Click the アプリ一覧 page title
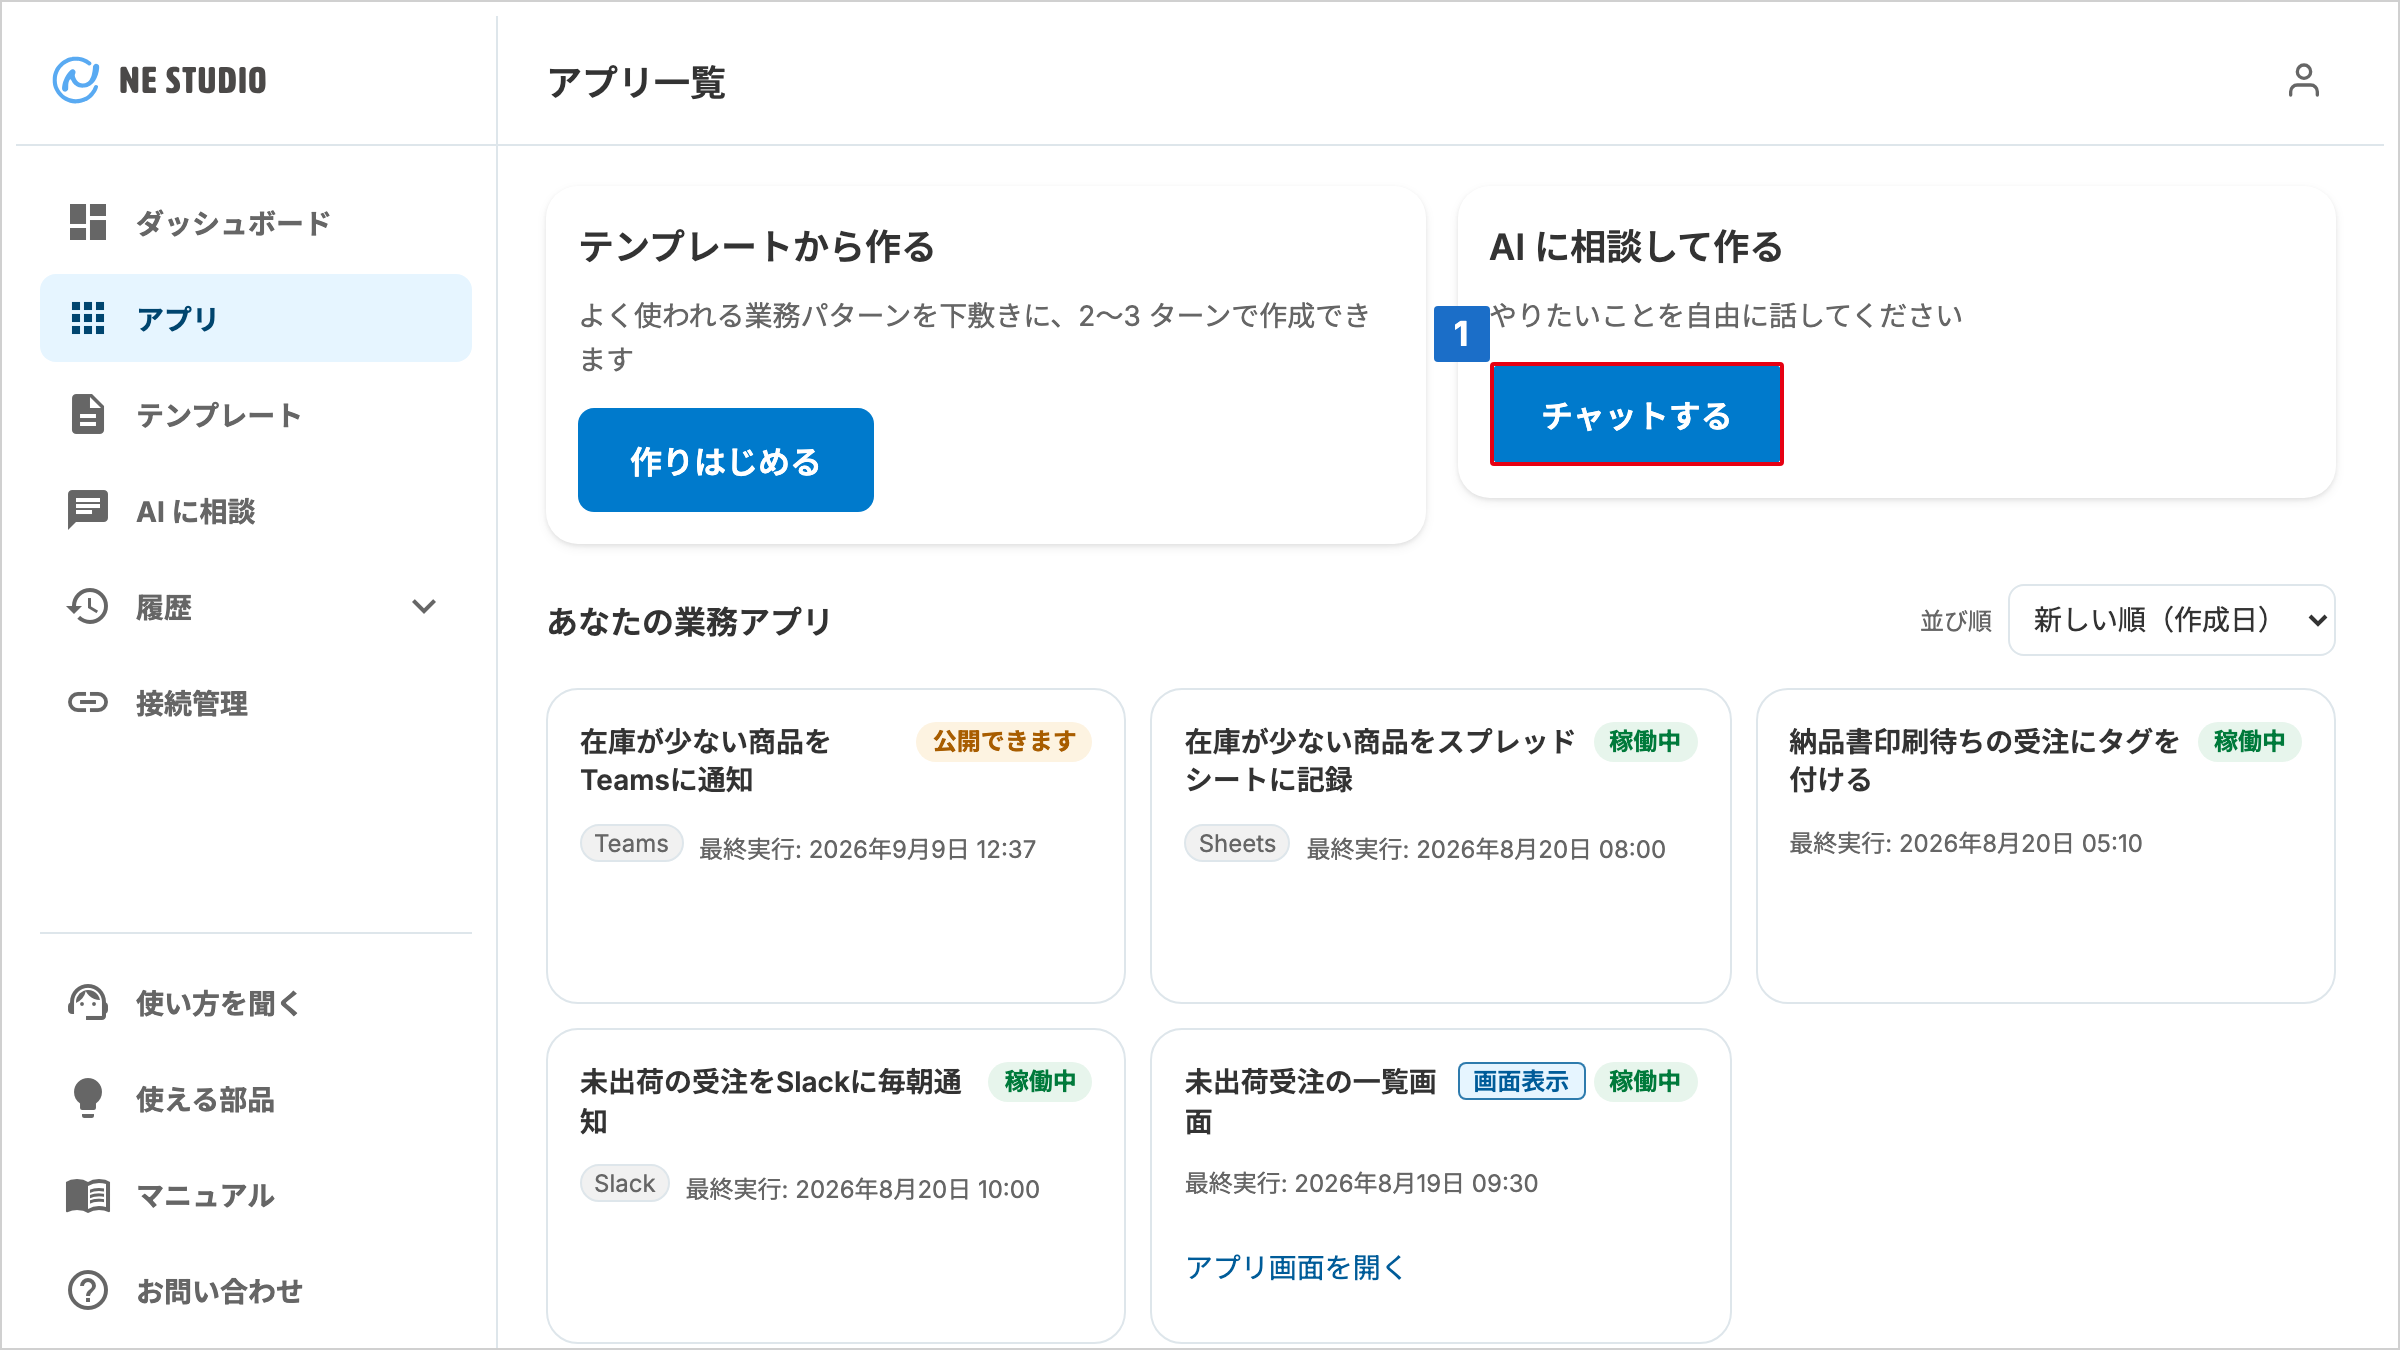2400x1350 pixels. click(637, 82)
